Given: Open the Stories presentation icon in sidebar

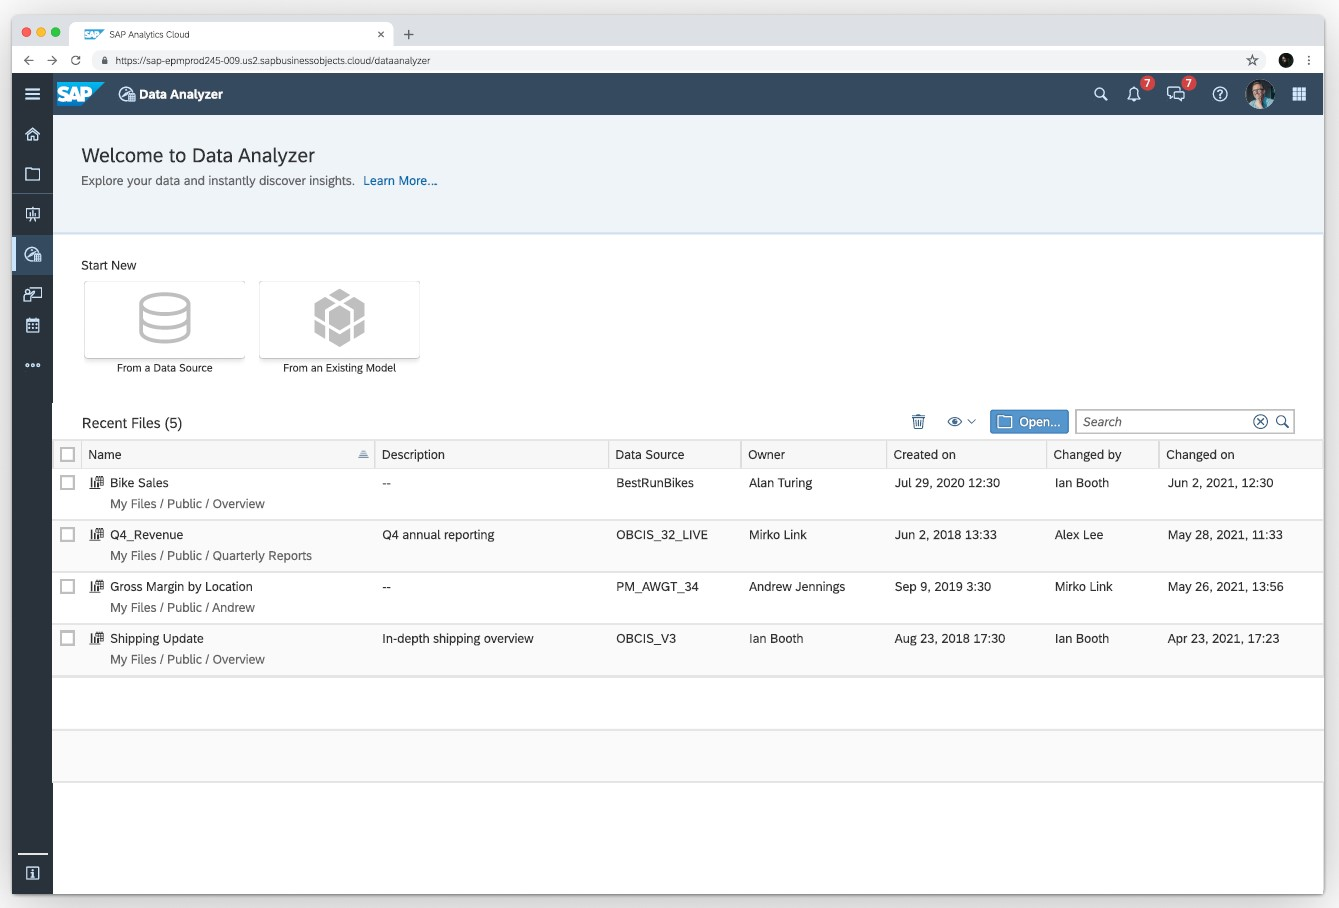Looking at the screenshot, I should (32, 214).
